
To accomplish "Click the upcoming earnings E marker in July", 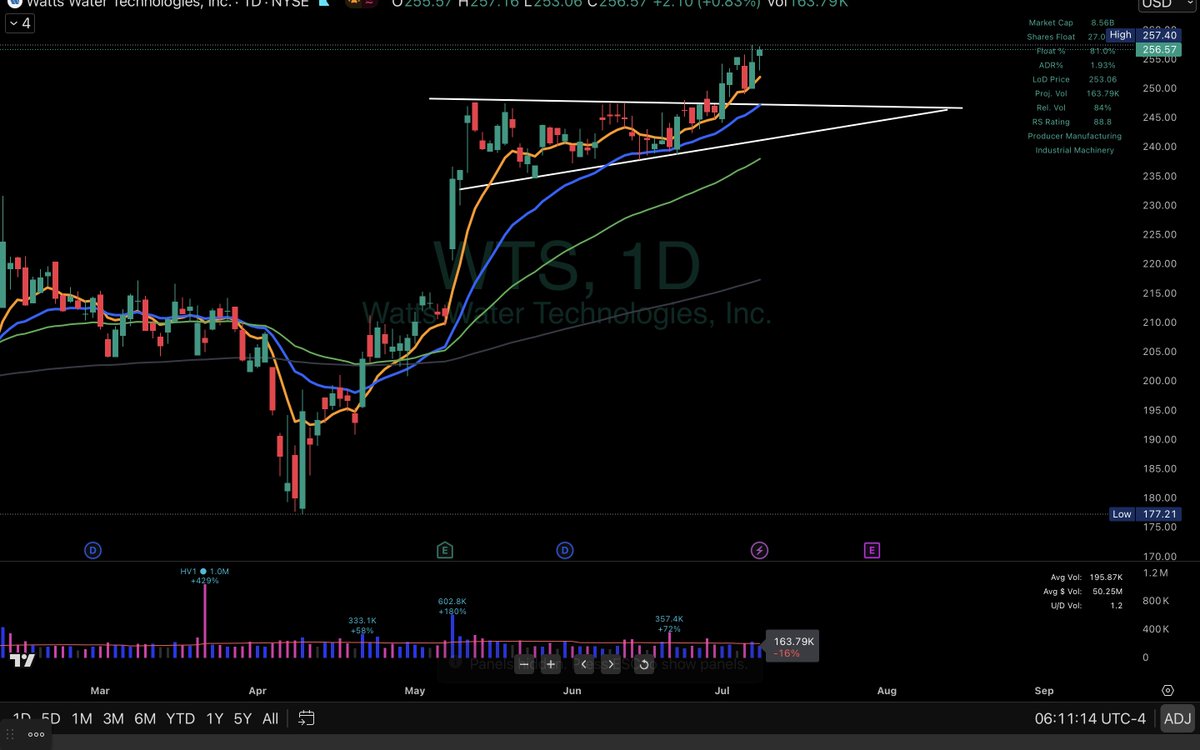I will [x=872, y=550].
